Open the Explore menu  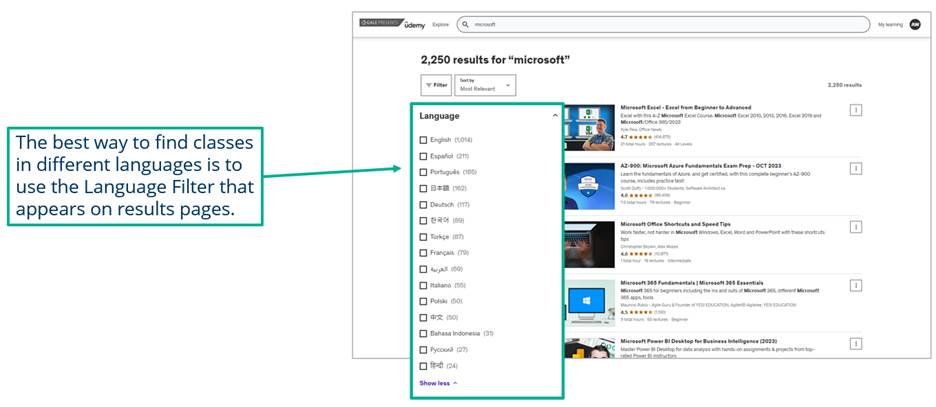(441, 24)
